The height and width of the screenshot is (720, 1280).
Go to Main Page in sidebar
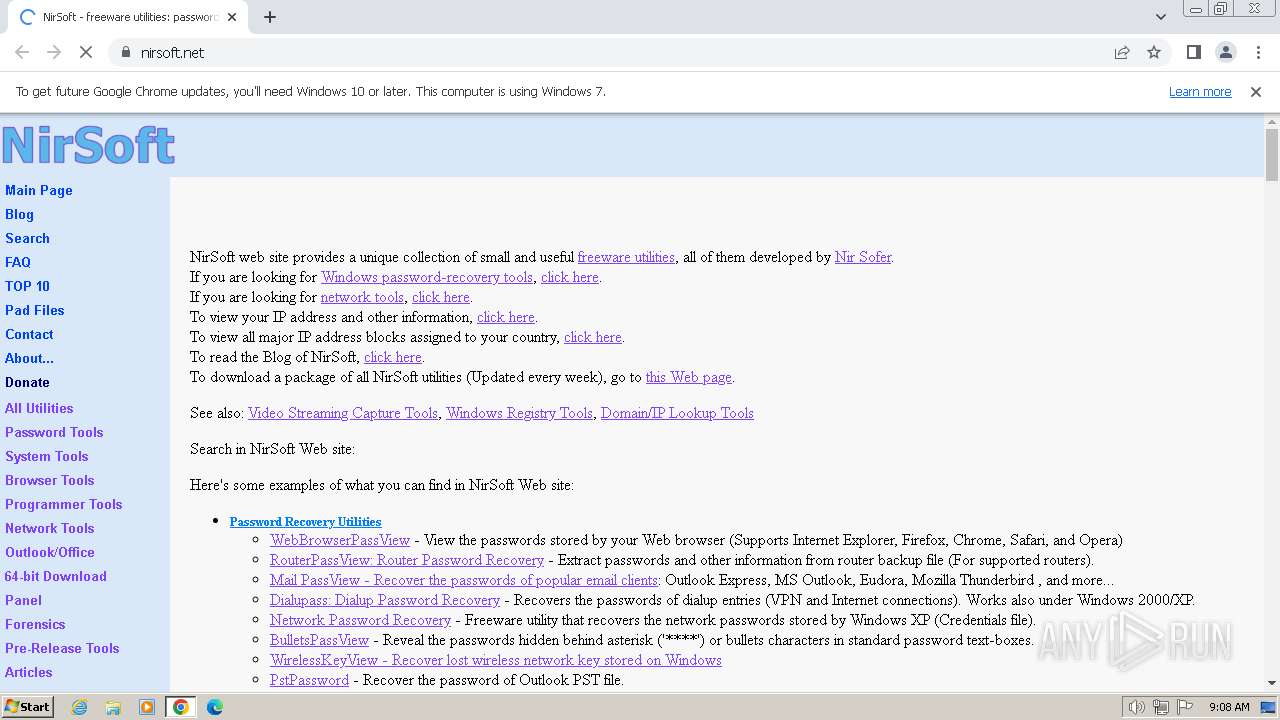pyautogui.click(x=39, y=190)
